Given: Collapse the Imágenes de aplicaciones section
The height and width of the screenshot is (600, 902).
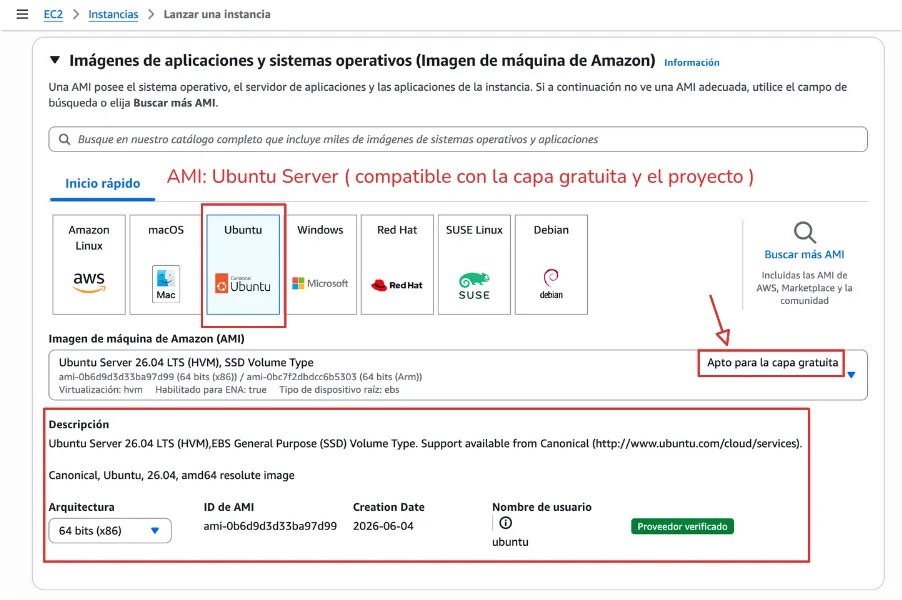Looking at the screenshot, I should coord(55,60).
